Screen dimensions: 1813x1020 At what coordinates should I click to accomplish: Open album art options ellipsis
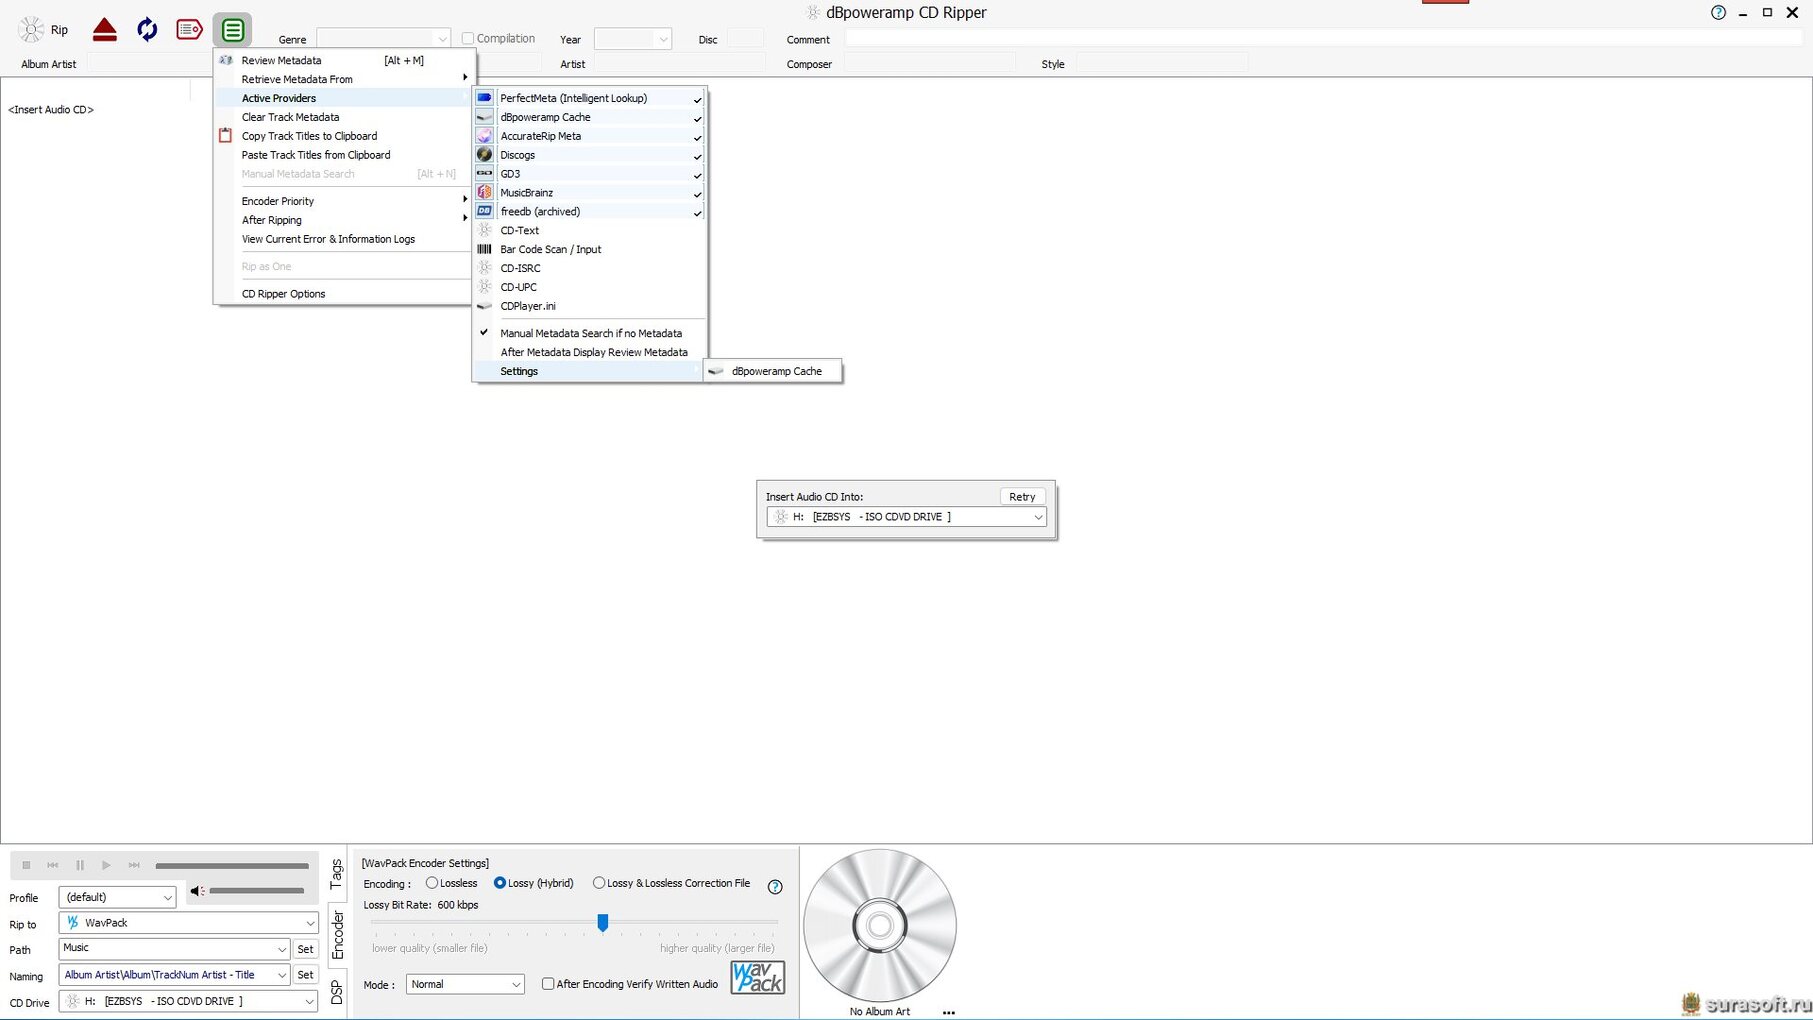click(949, 1012)
